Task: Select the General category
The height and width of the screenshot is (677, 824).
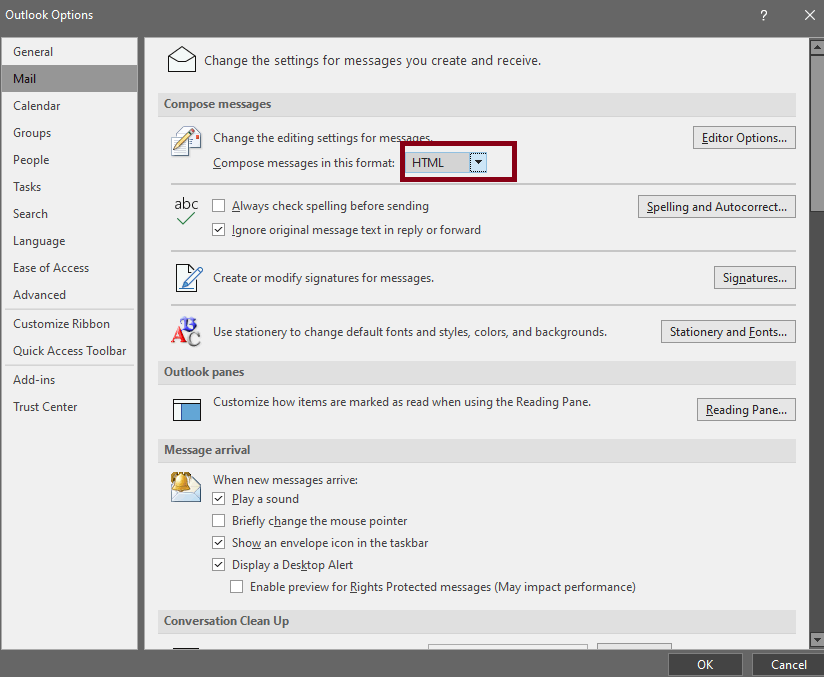Action: click(x=69, y=52)
